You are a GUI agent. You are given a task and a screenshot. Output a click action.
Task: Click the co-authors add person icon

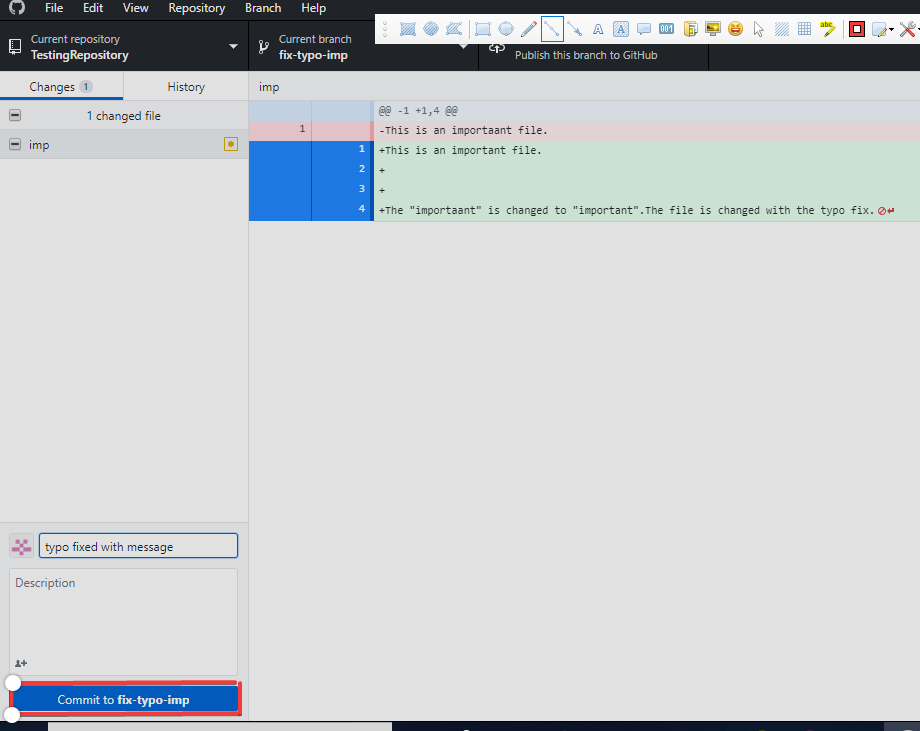[x=21, y=663]
